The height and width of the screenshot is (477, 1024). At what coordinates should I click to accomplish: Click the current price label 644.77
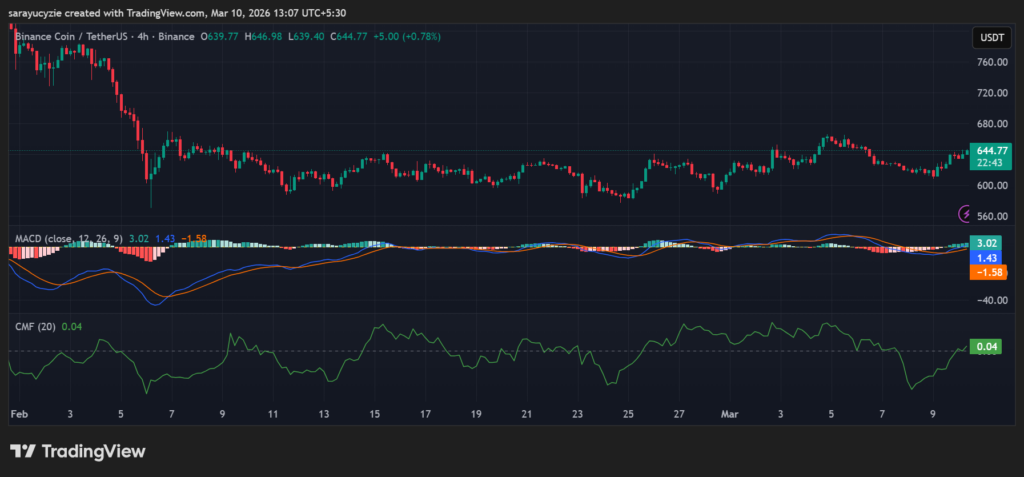(993, 150)
